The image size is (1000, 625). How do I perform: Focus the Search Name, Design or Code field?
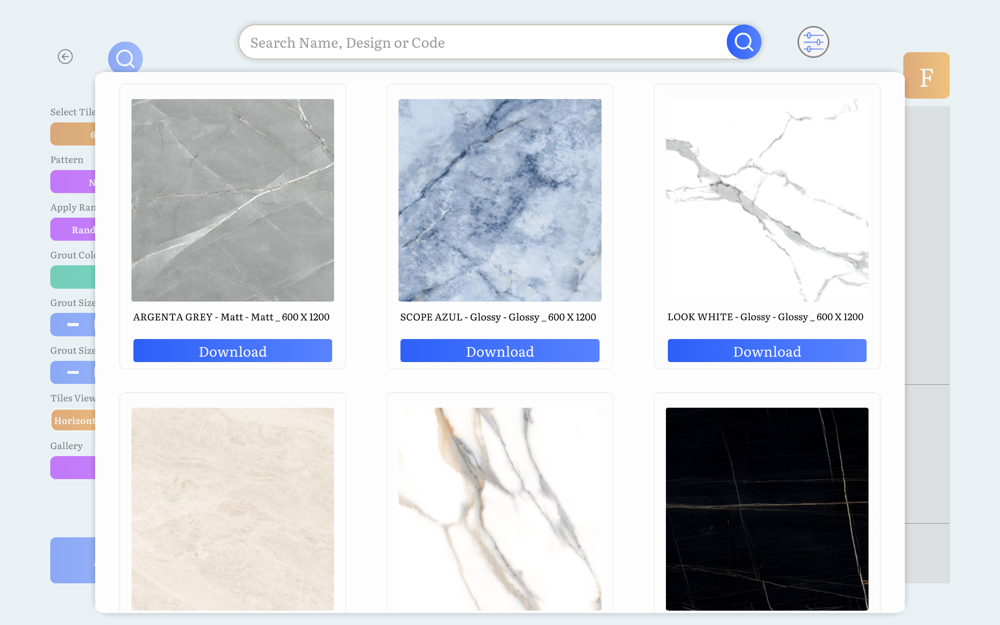pos(485,43)
